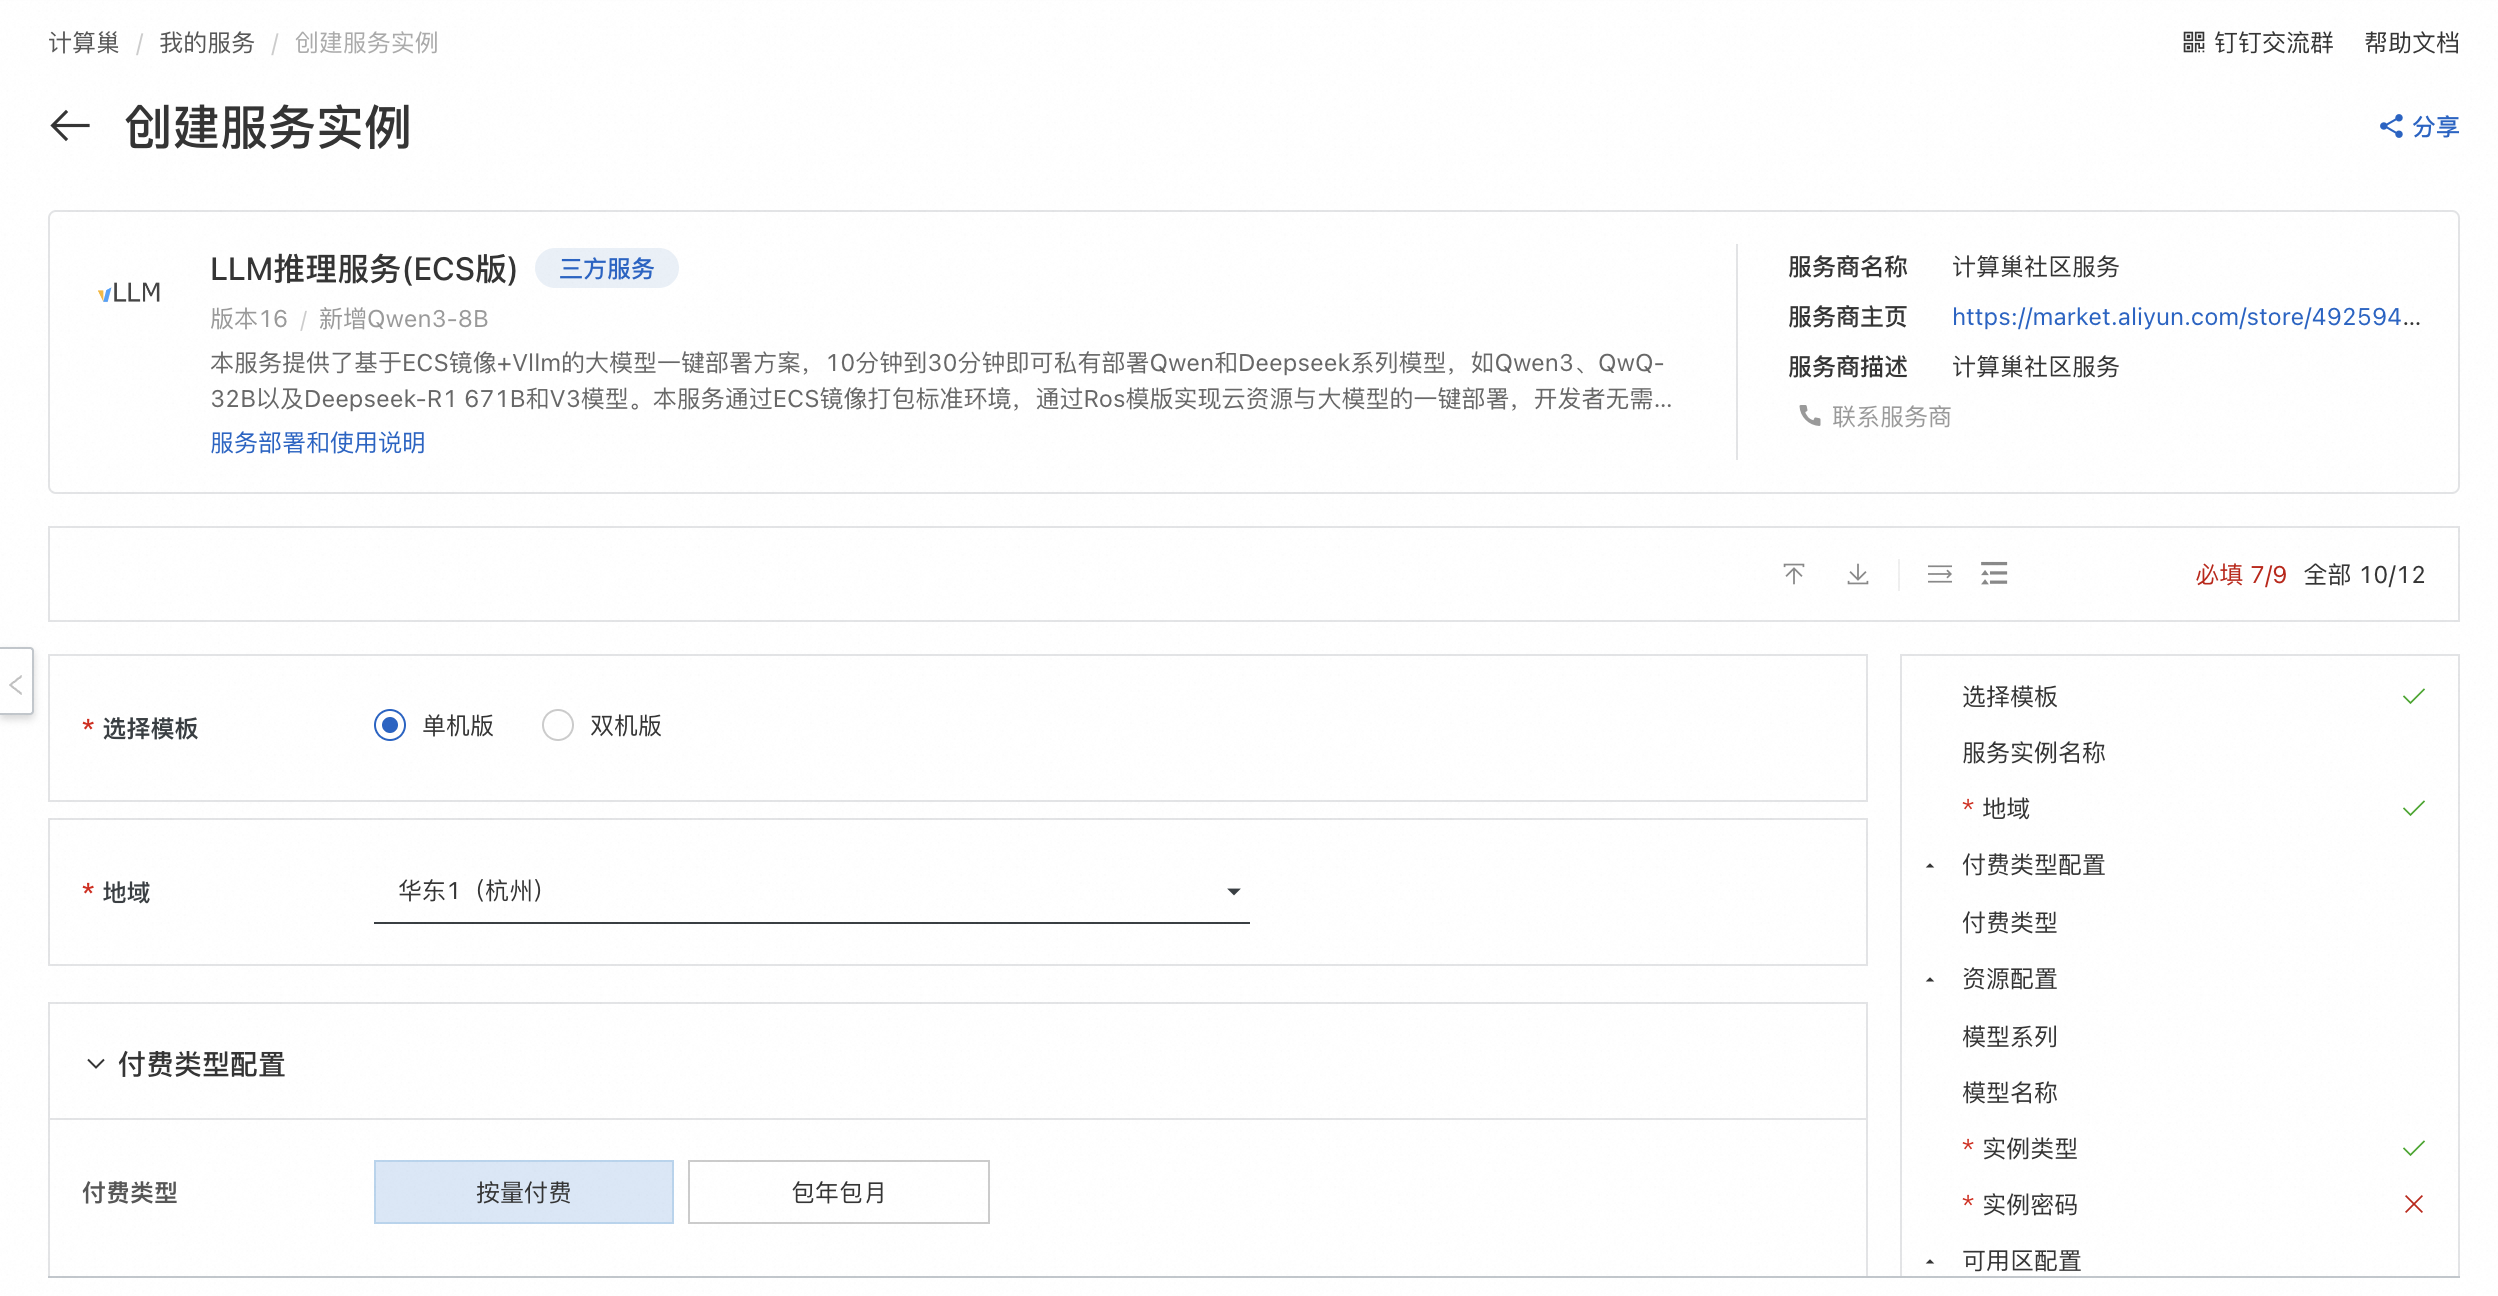Click the scroll-to-bottom arrow icon
The width and height of the screenshot is (2498, 1296).
[1857, 574]
